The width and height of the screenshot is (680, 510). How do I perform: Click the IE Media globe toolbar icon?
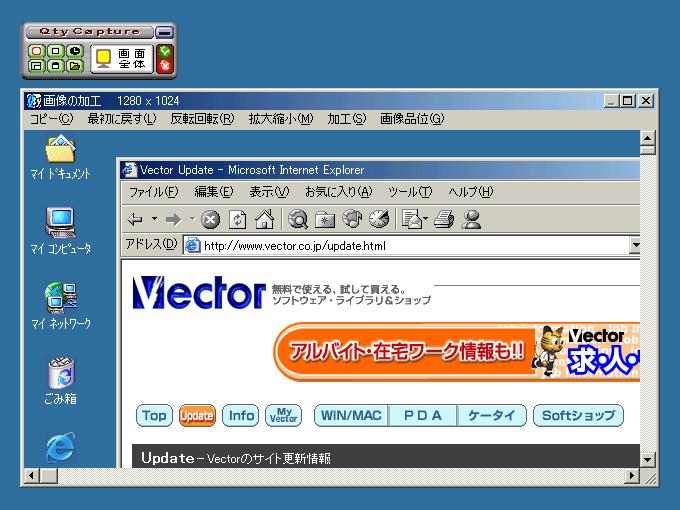(x=352, y=219)
